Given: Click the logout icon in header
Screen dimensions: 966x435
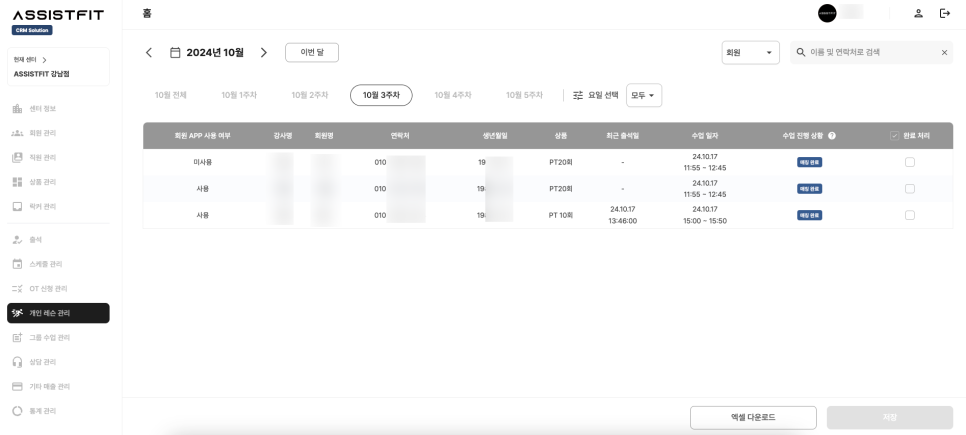Looking at the screenshot, I should tap(944, 13).
